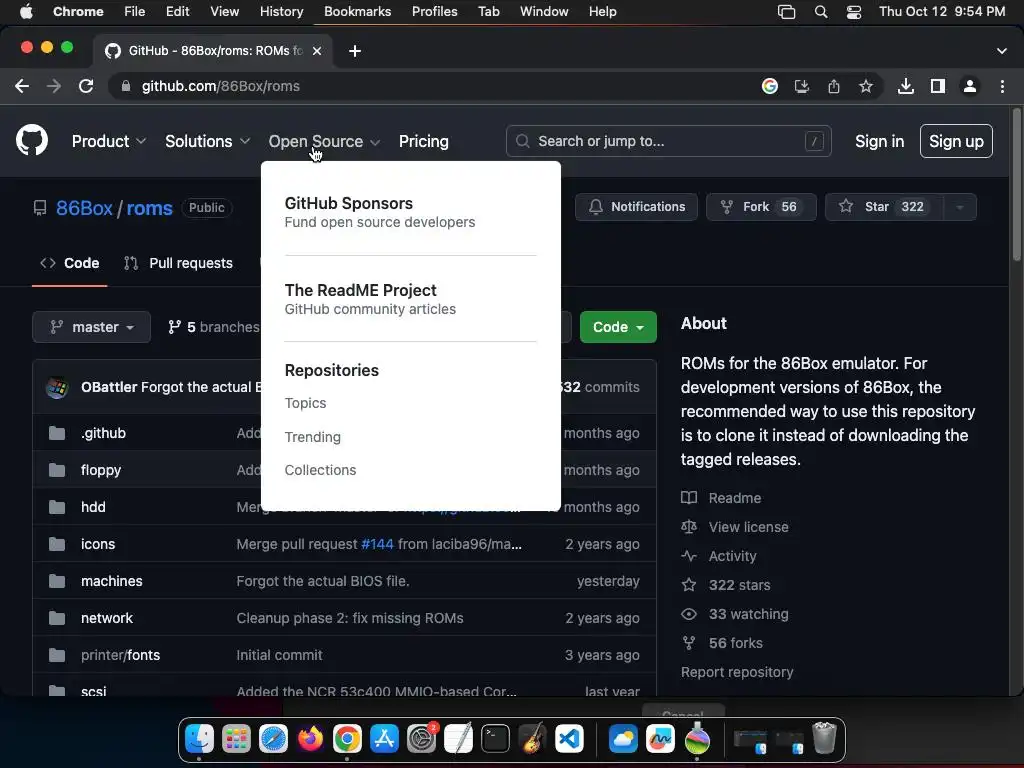1024x768 pixels.
Task: Star the repository with Star button
Action: click(x=885, y=207)
